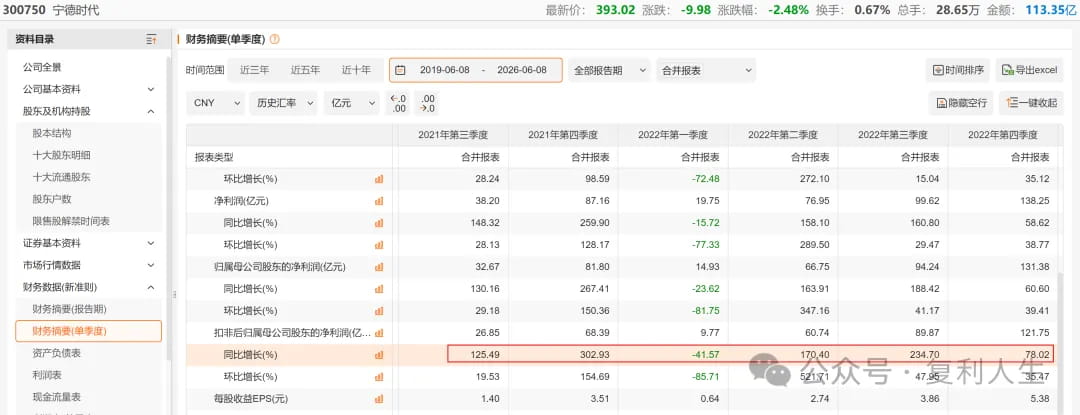
Task: Click the 2022年第四季度 column header
Action: point(1003,135)
